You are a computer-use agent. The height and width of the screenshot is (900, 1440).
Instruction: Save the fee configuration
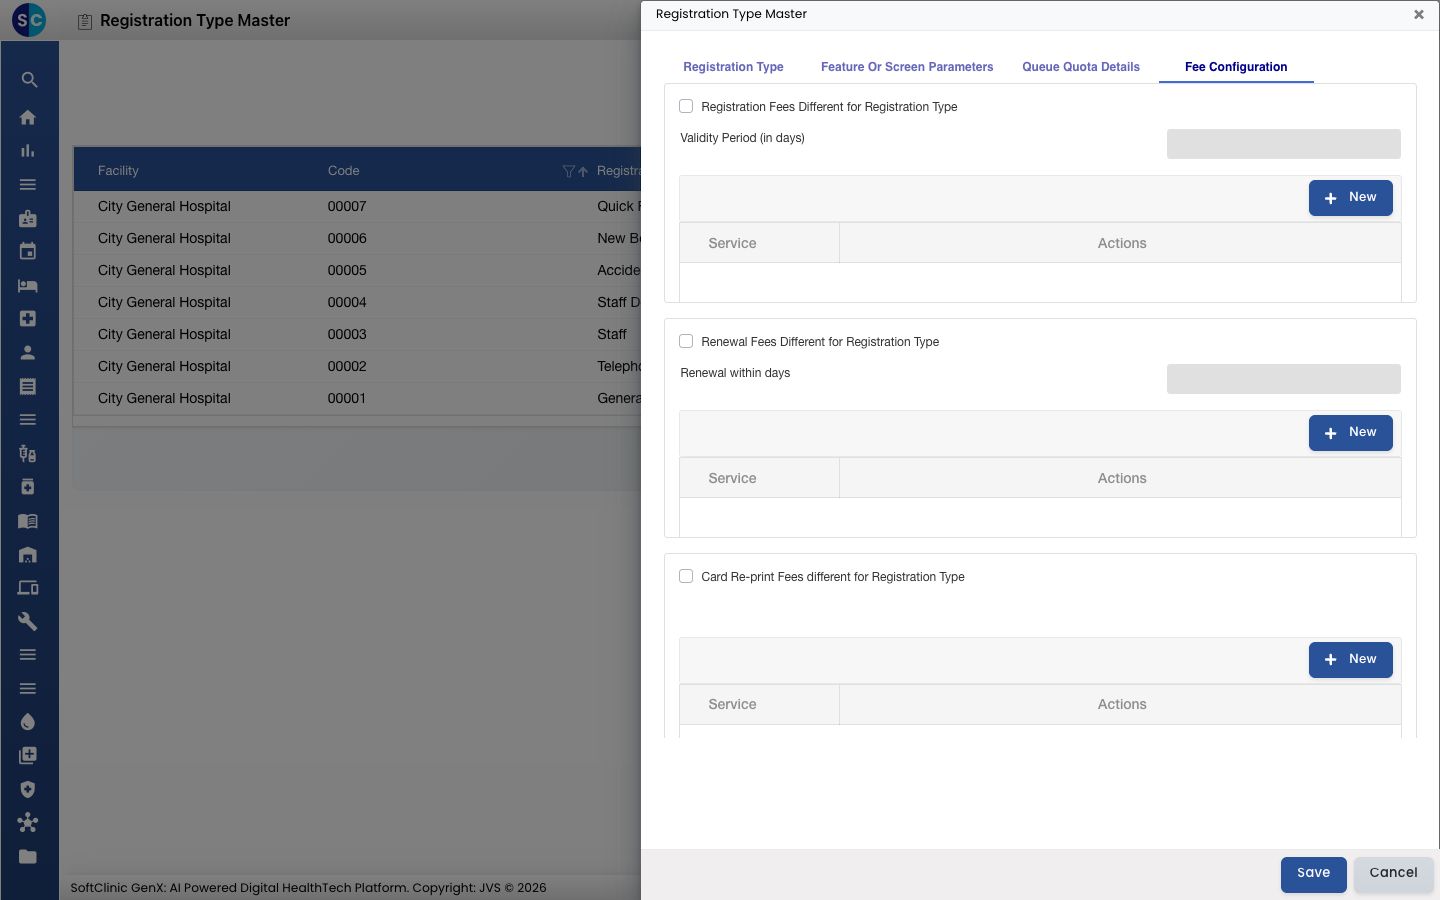1313,874
